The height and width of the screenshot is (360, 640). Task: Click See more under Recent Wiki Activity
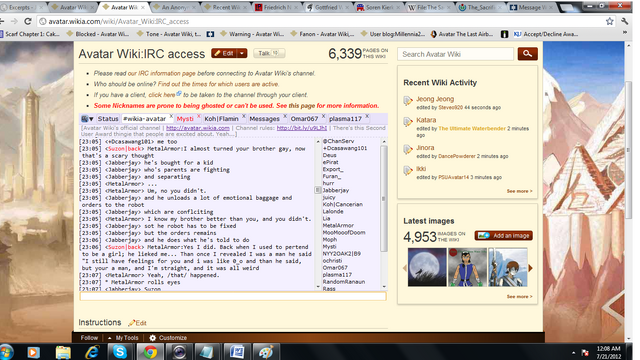click(x=519, y=191)
